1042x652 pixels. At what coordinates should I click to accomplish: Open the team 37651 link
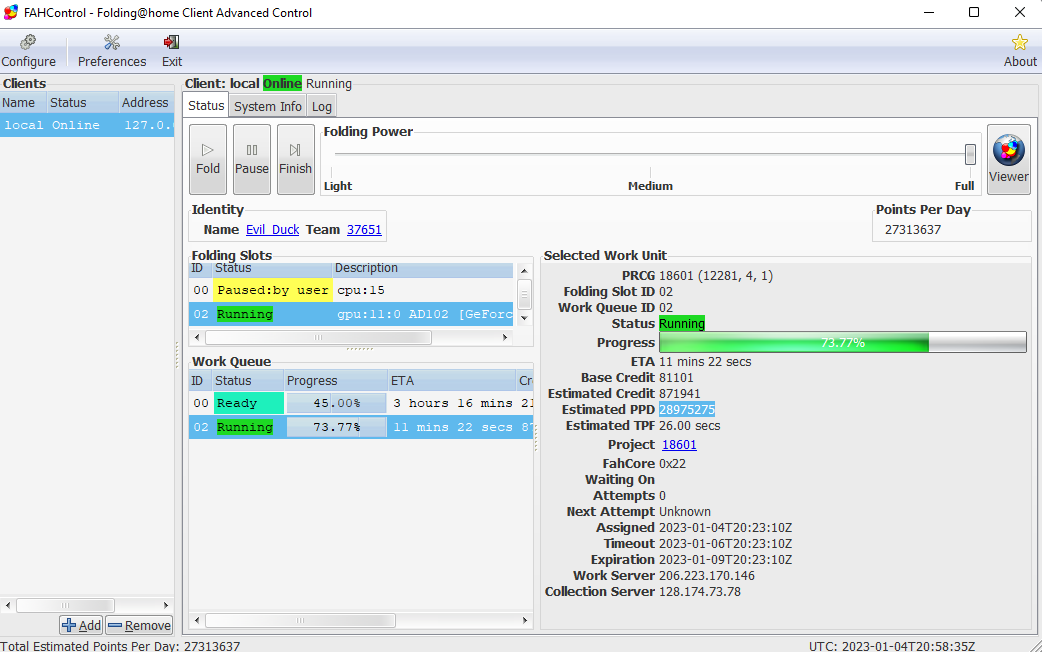pyautogui.click(x=364, y=229)
